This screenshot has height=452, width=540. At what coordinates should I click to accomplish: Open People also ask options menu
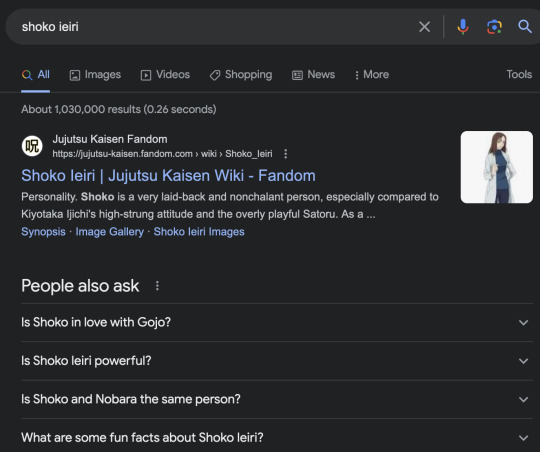tap(157, 286)
